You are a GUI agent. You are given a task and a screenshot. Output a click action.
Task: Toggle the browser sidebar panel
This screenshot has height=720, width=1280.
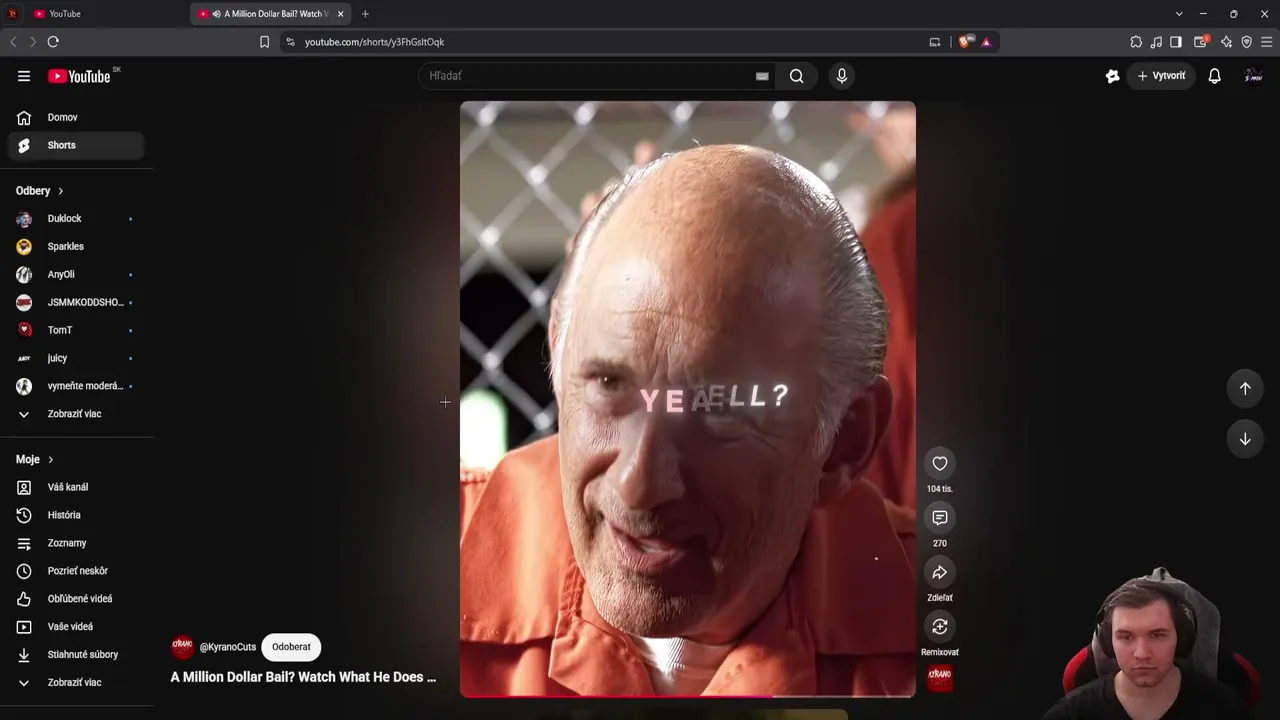(1176, 42)
